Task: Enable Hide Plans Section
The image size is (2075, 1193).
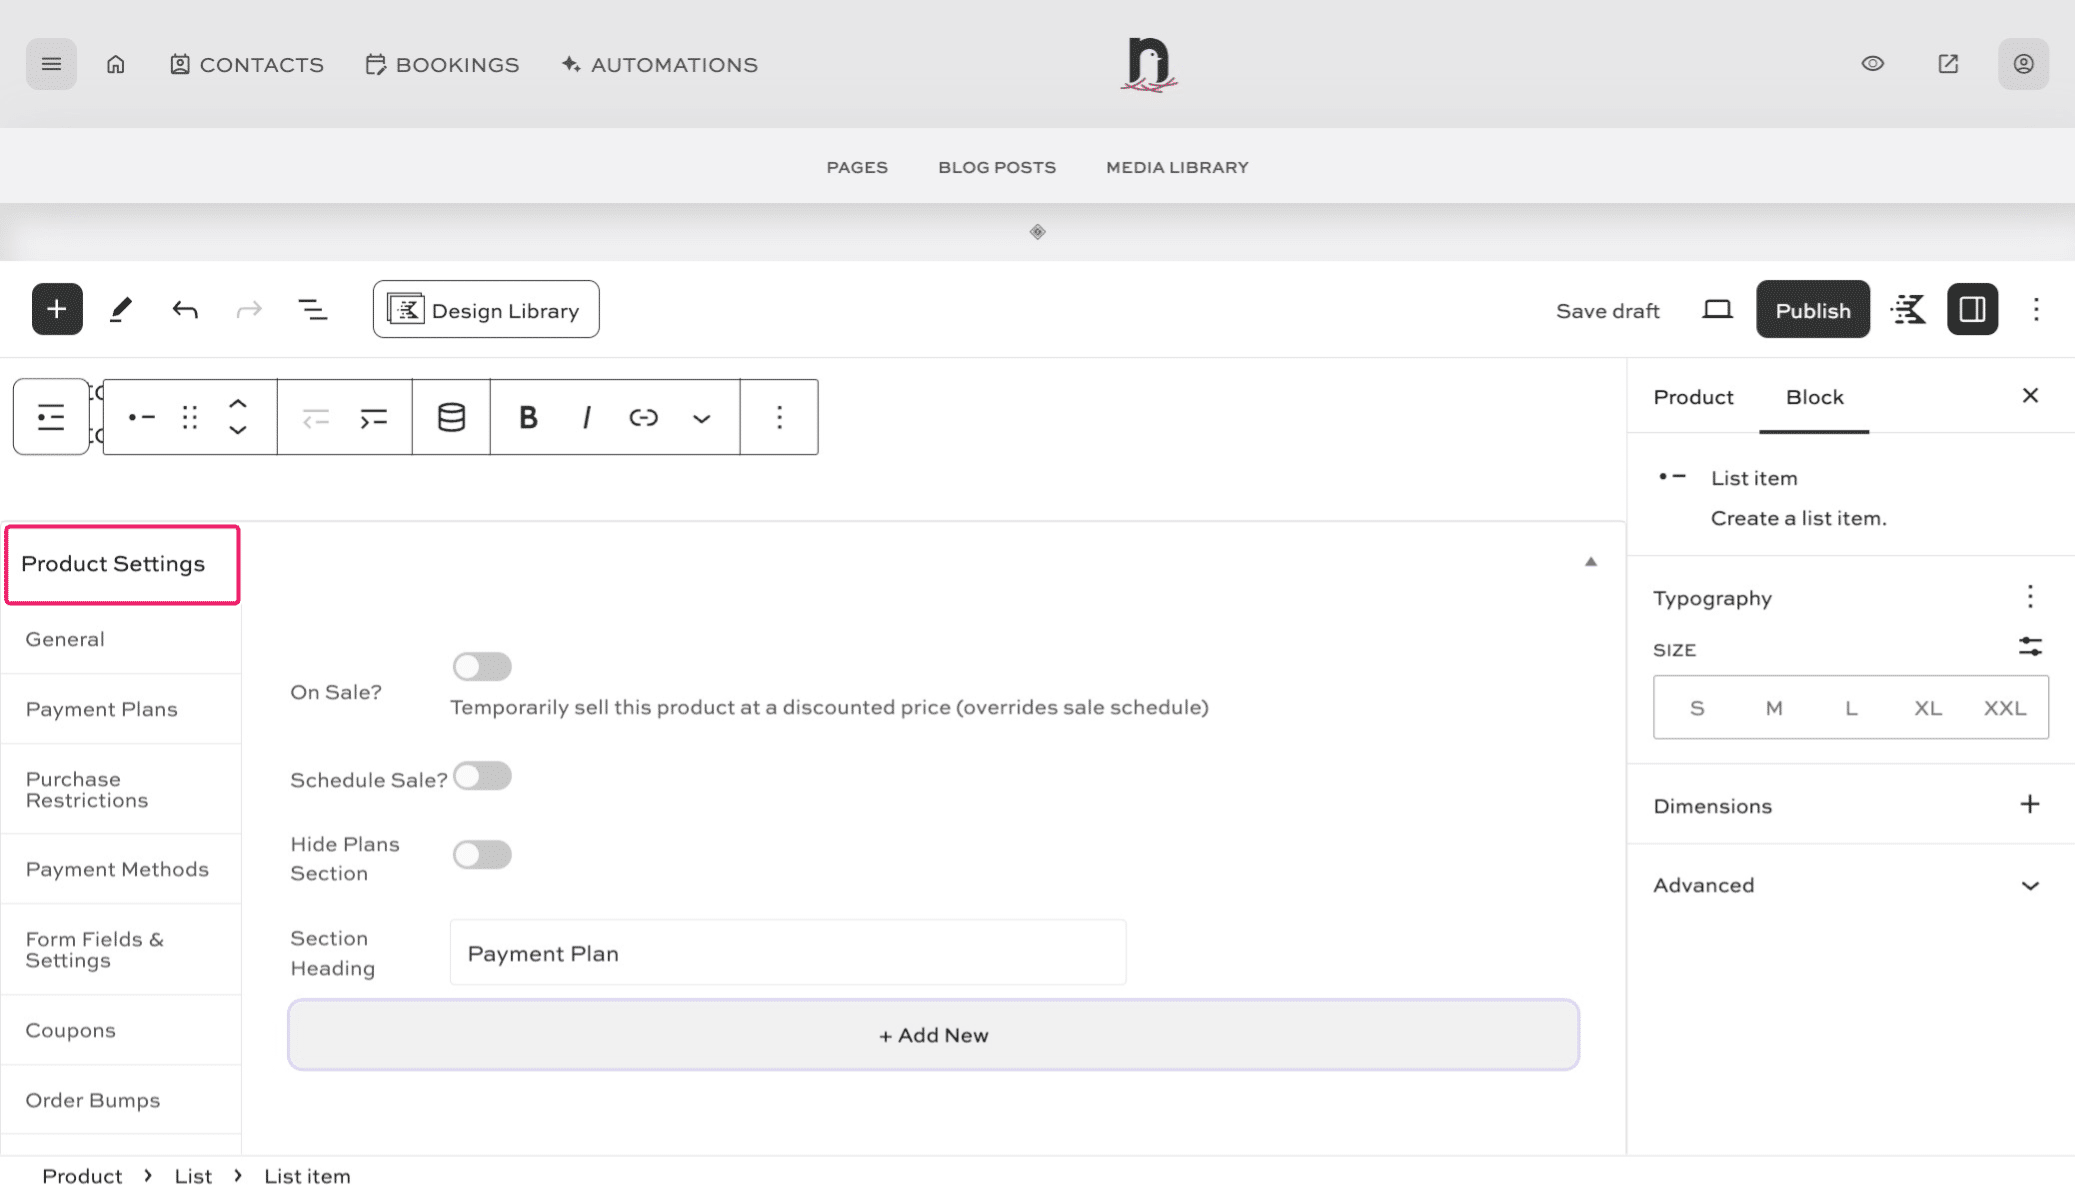Action: pyautogui.click(x=481, y=854)
